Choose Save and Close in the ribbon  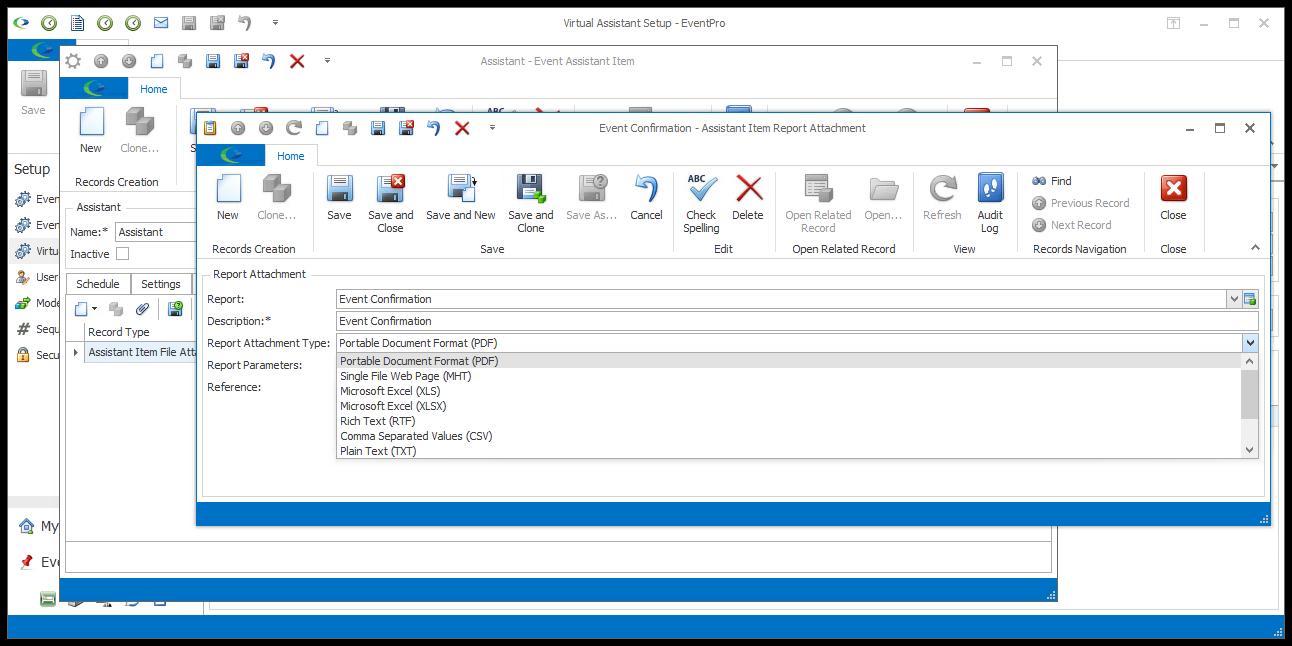point(390,203)
